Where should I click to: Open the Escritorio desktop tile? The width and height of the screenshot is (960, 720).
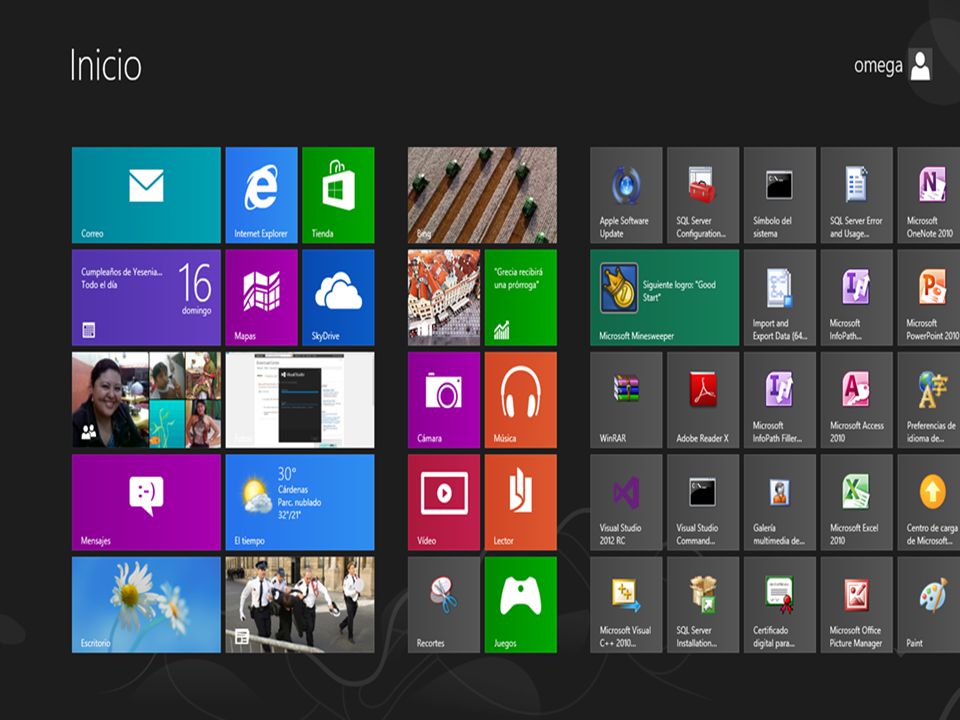pos(146,604)
